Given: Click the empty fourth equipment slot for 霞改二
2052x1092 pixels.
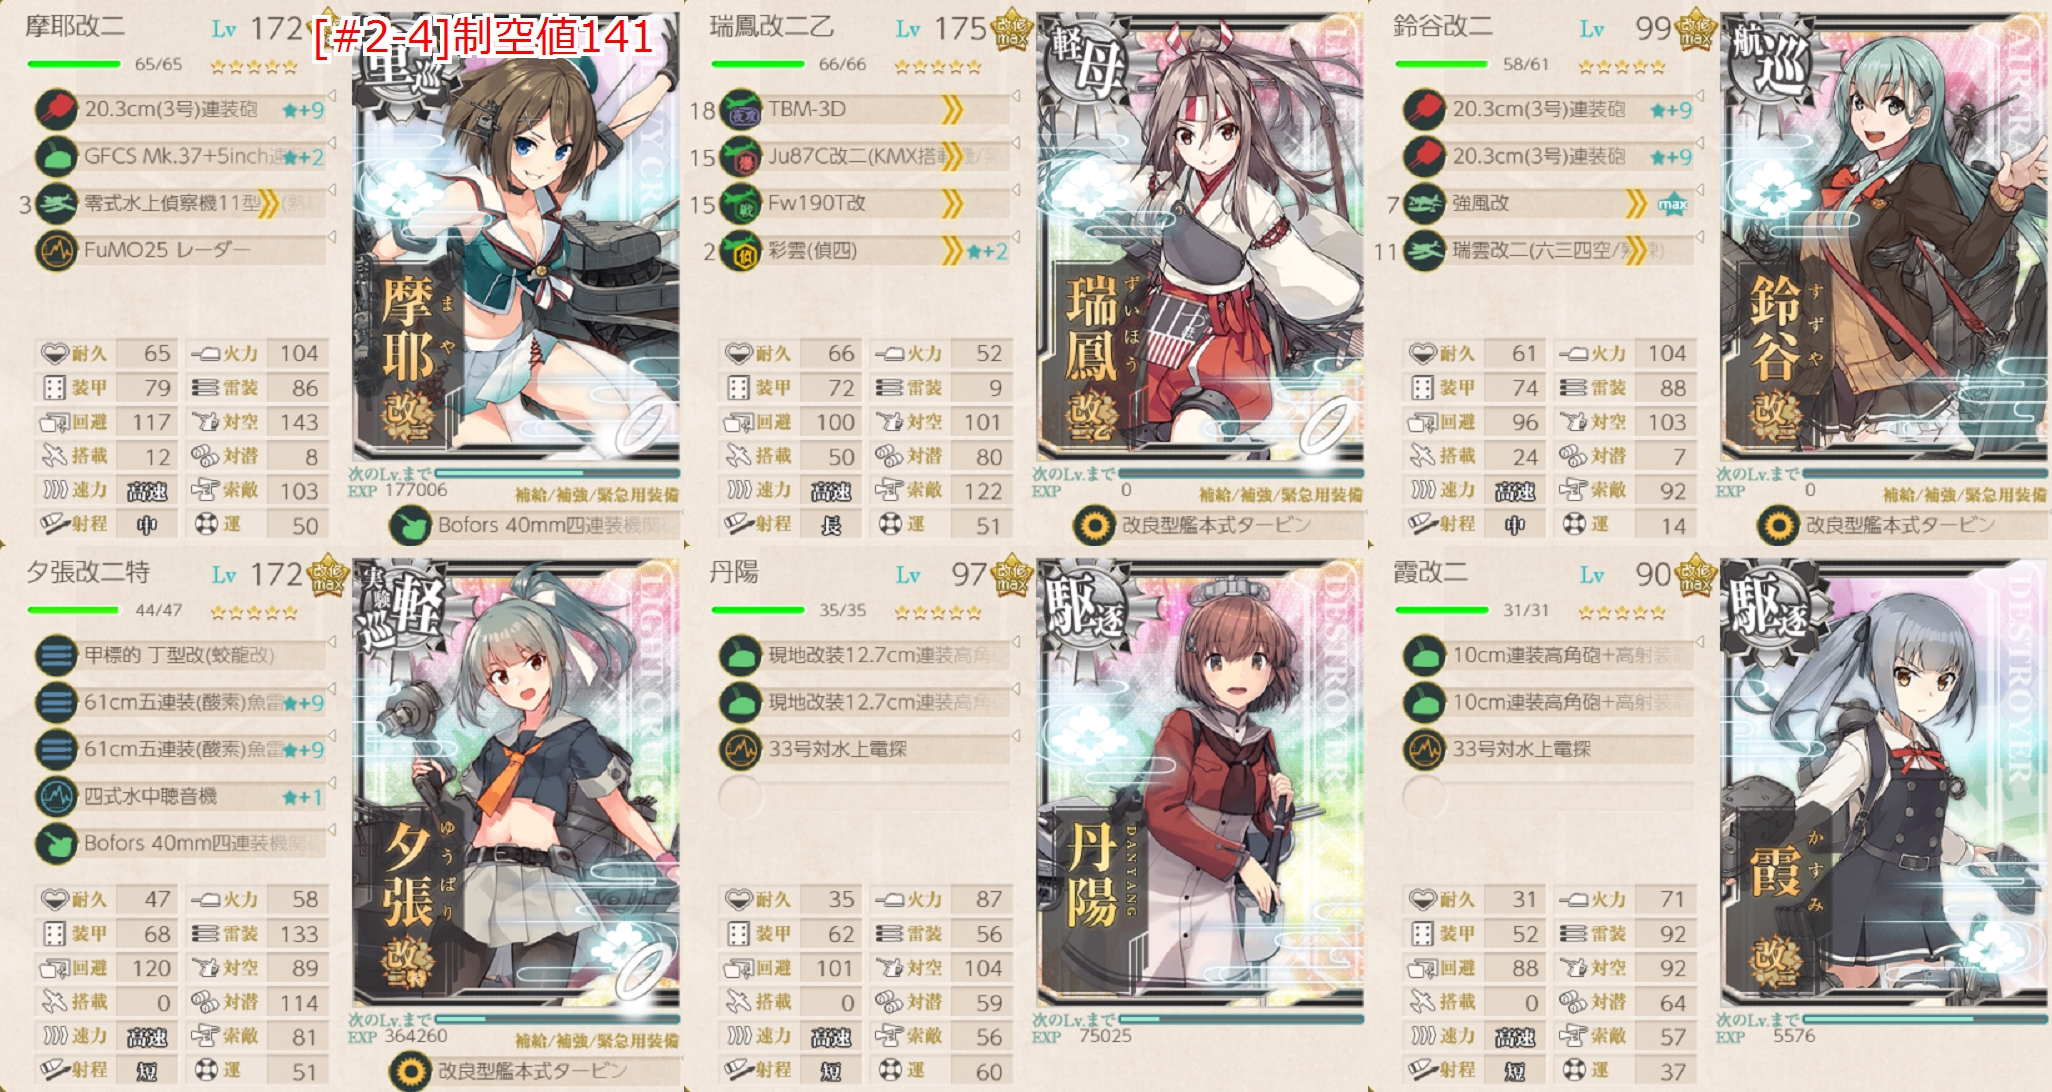Looking at the screenshot, I should click(1424, 797).
